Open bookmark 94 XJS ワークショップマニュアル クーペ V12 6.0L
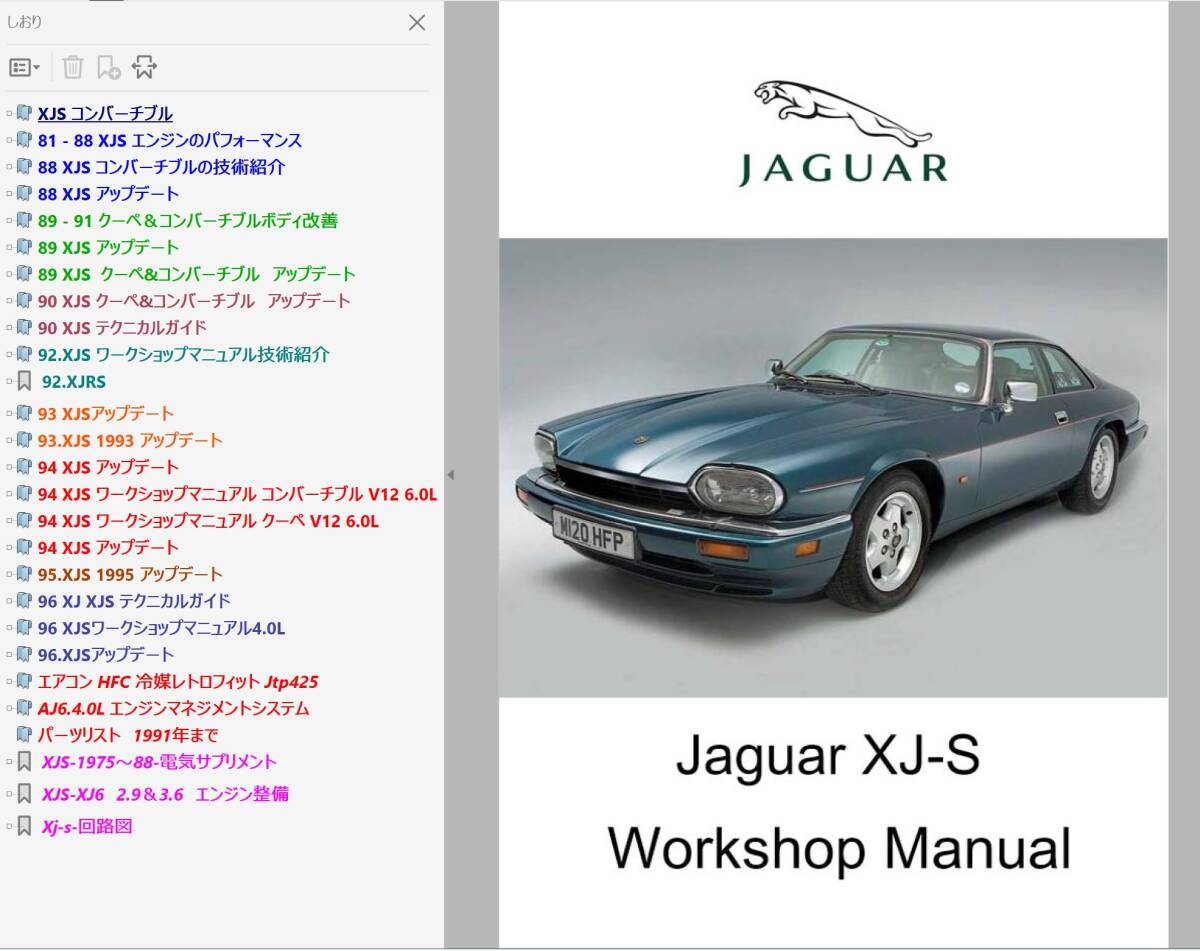 click(208, 521)
